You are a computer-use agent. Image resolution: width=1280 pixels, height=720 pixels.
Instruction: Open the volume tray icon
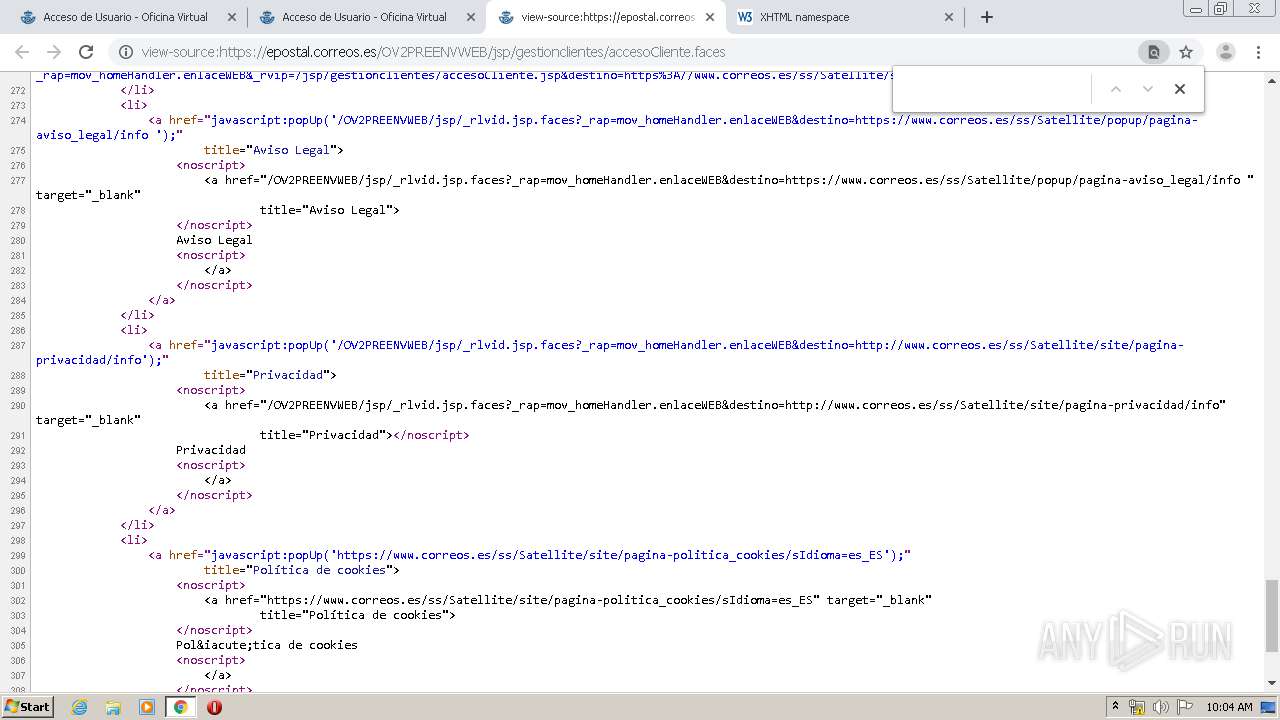(1161, 707)
